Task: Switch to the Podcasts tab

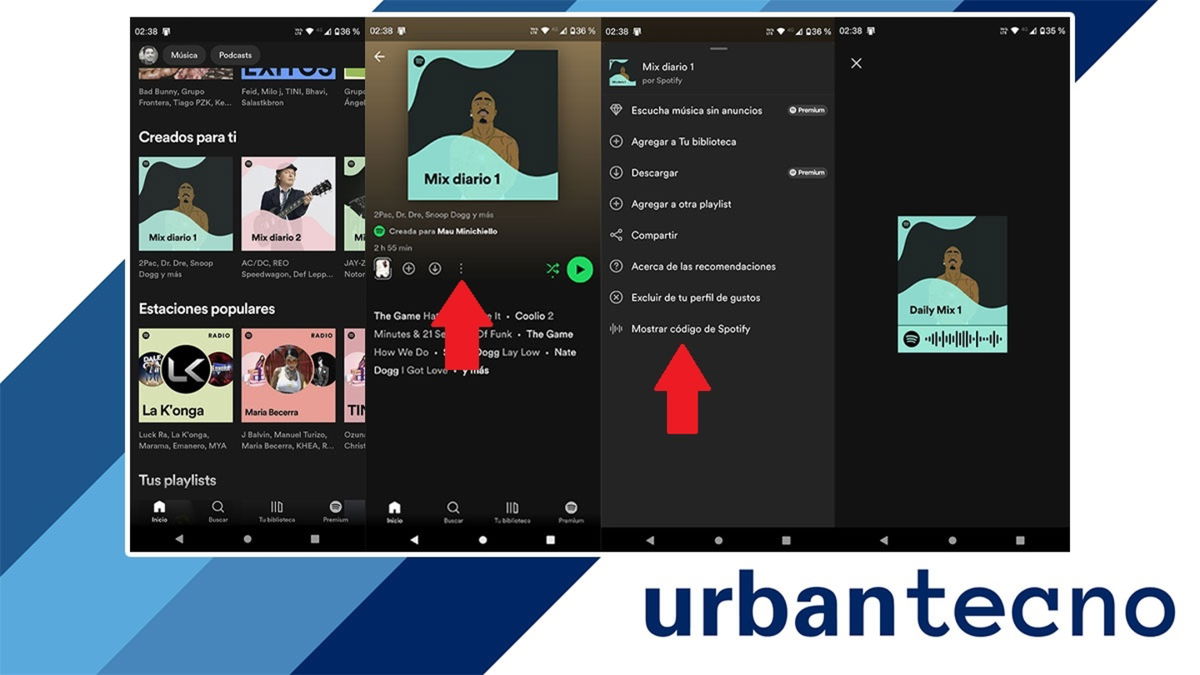Action: click(x=235, y=55)
